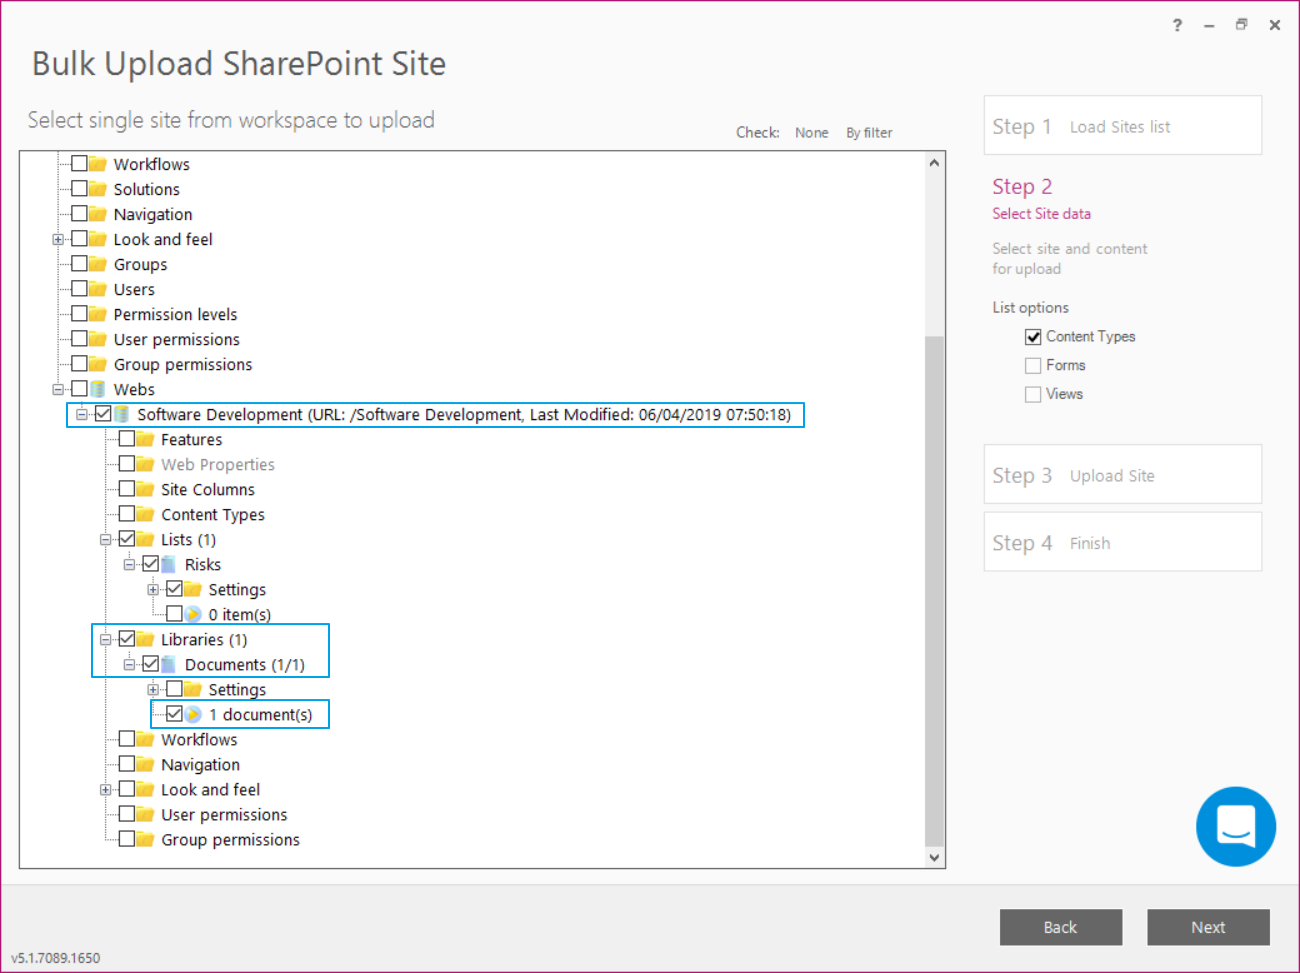Click the Lists (1) folder icon
1300x973 pixels.
point(146,539)
